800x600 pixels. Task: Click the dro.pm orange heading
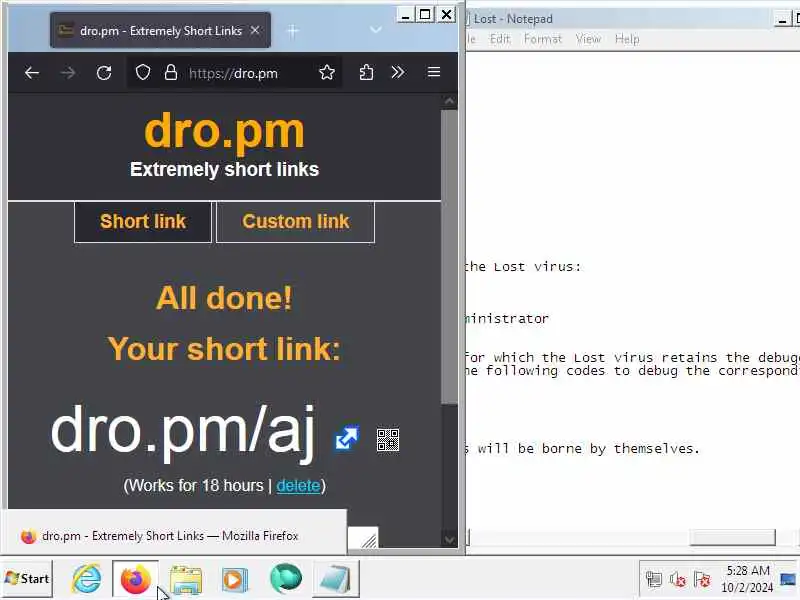pos(224,131)
